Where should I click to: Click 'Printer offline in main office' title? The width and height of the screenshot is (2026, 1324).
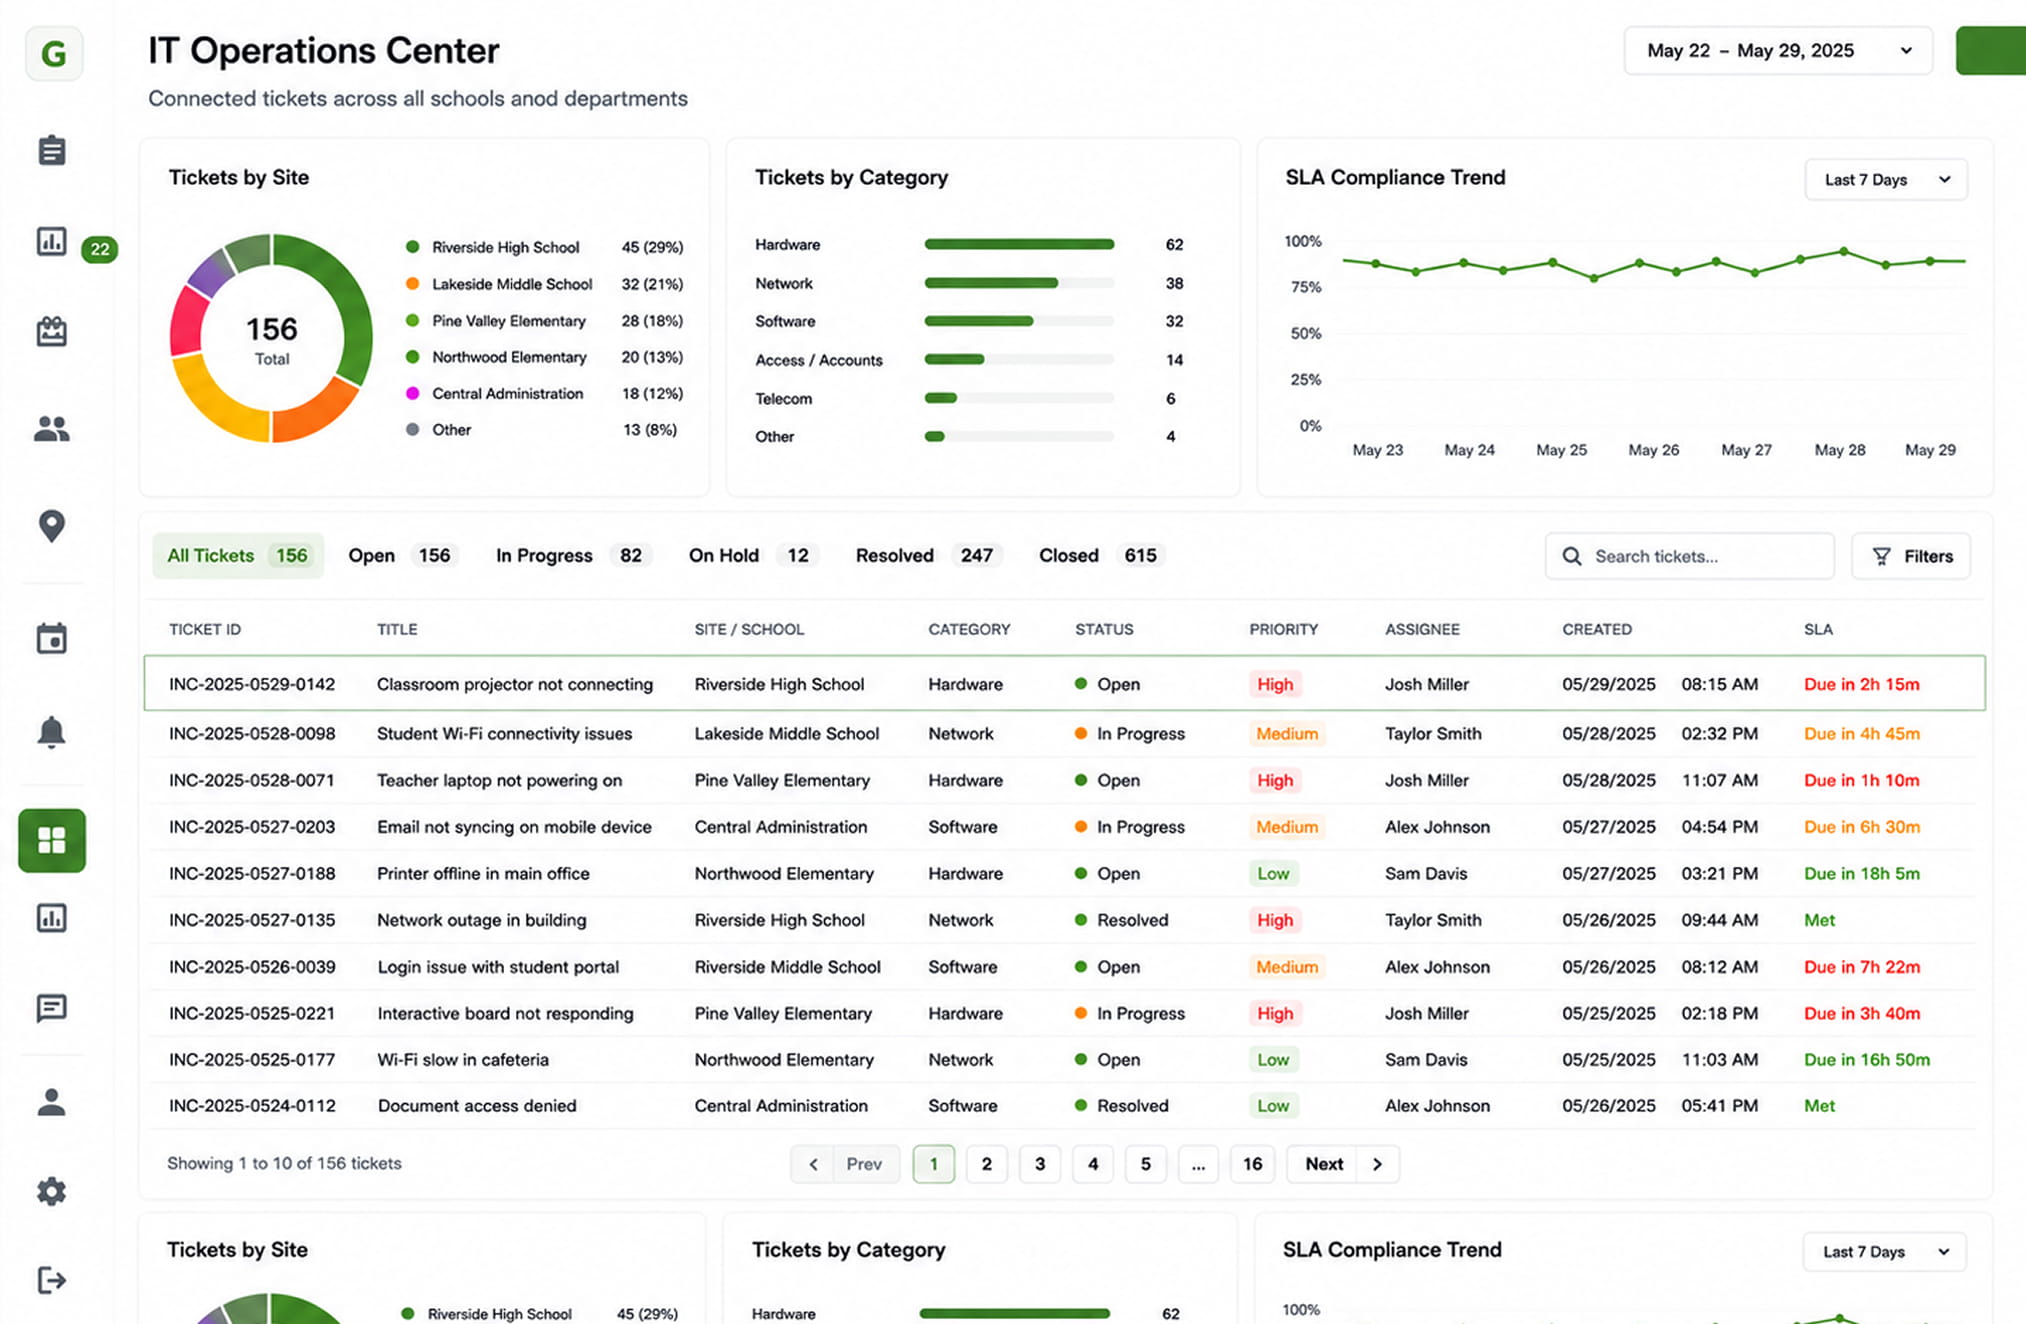483,873
